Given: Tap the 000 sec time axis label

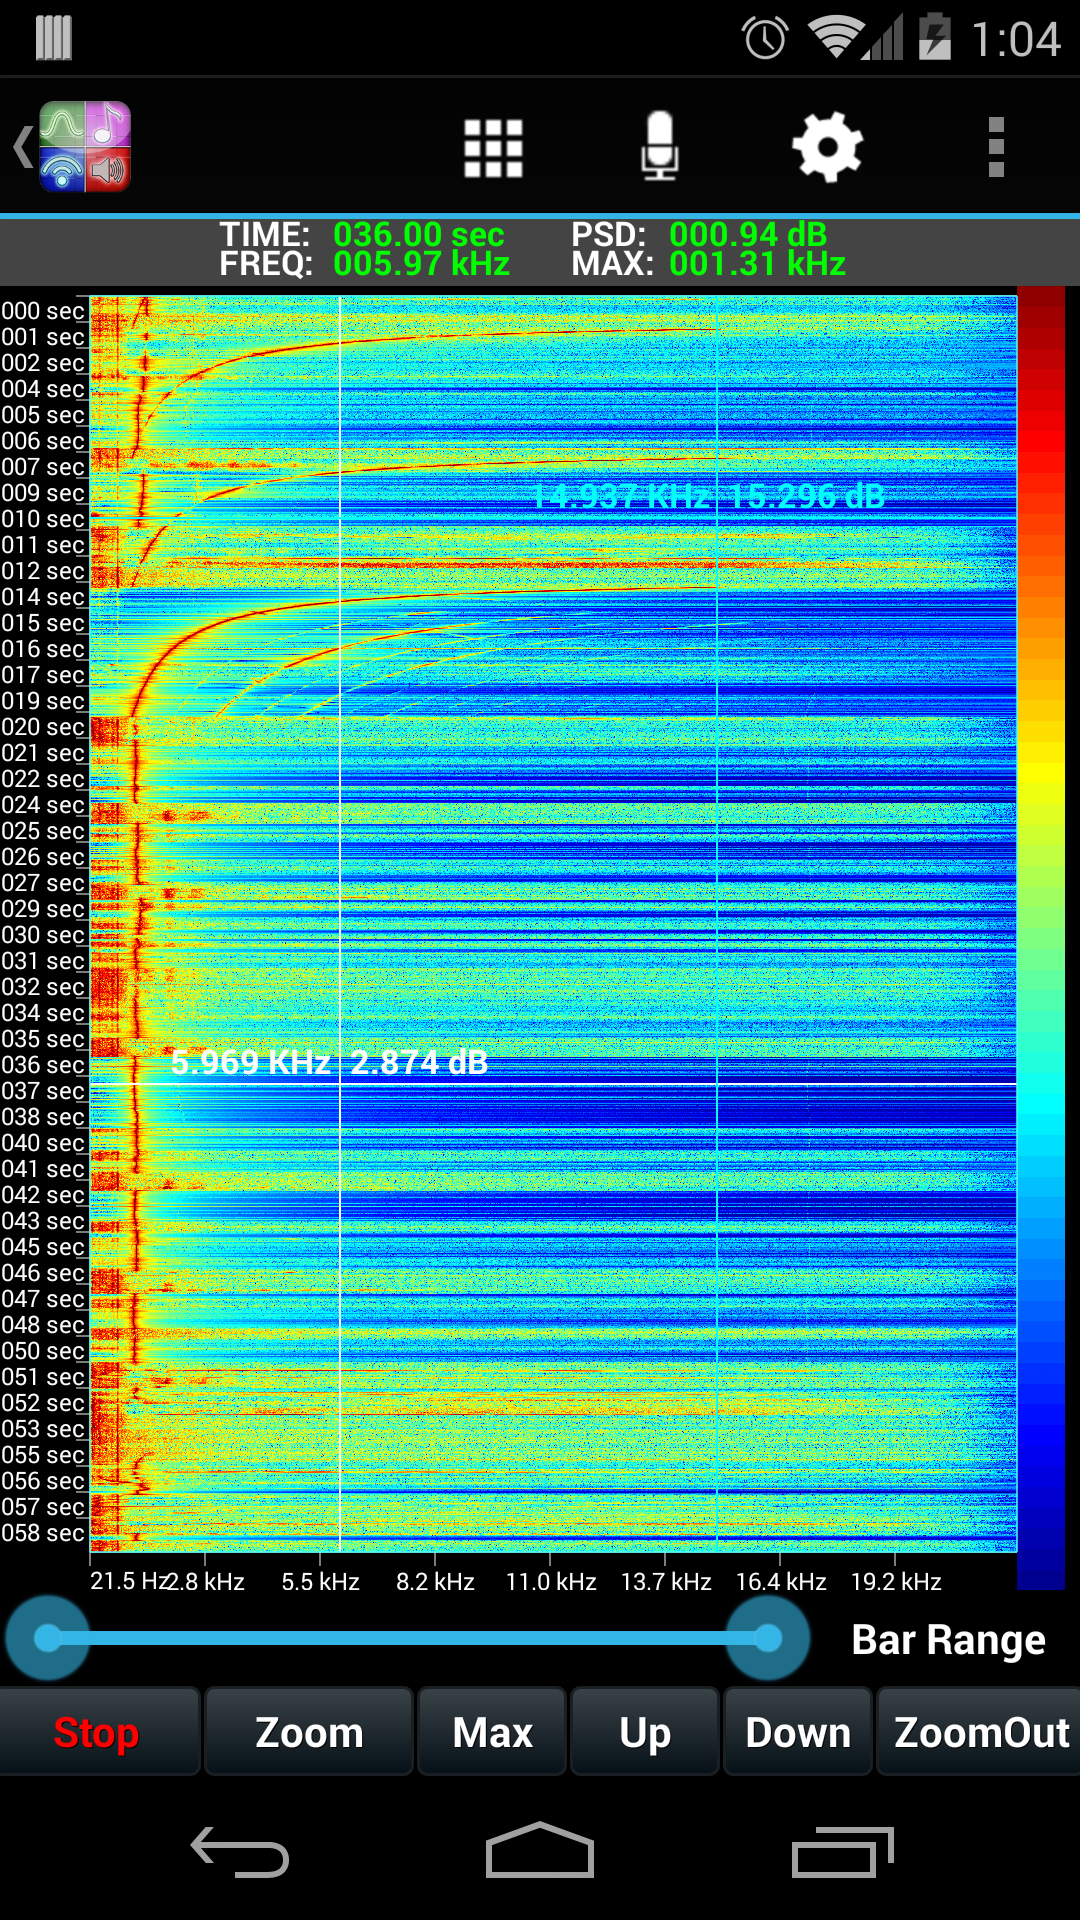Looking at the screenshot, I should click(43, 311).
